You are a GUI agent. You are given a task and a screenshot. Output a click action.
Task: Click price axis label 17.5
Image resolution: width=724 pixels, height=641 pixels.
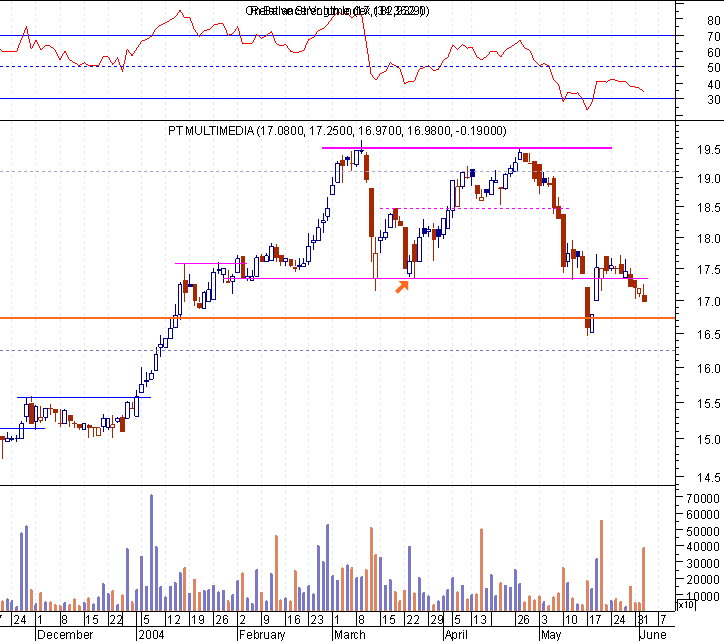click(709, 269)
